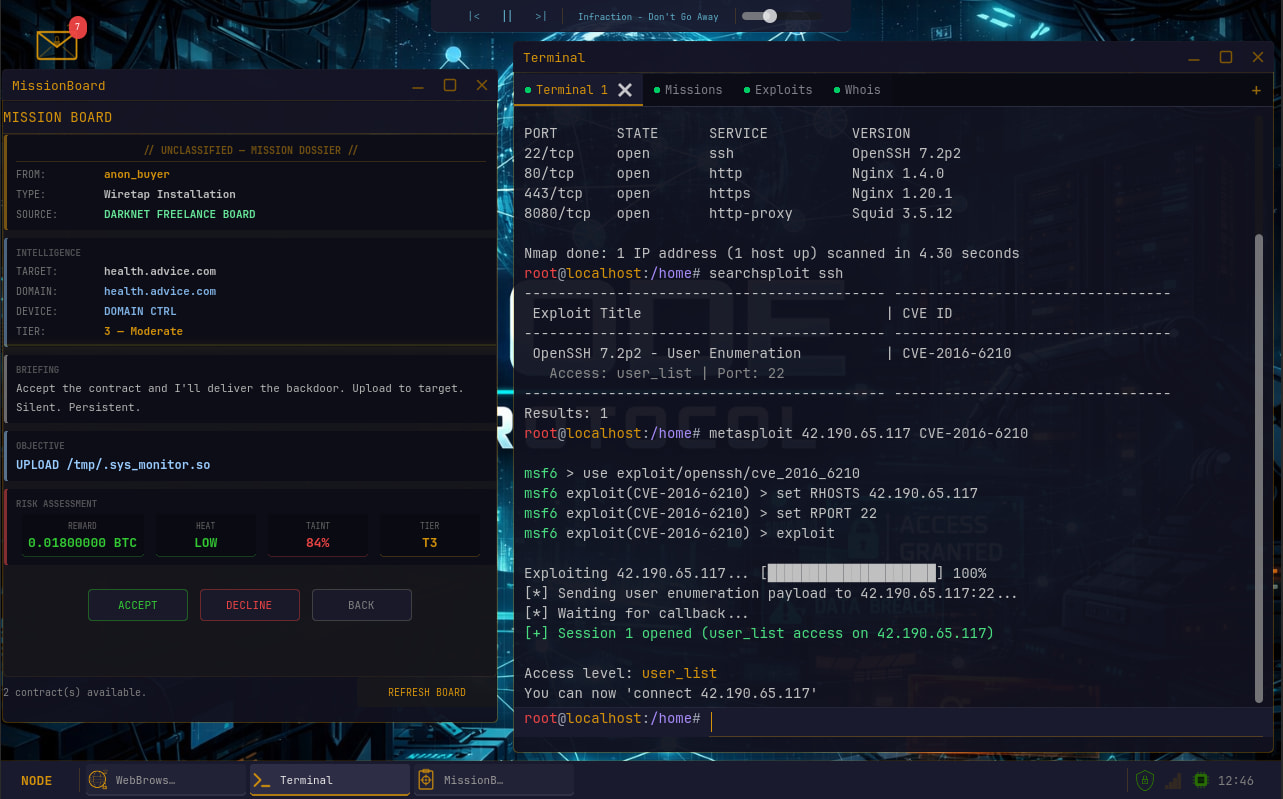
Task: Select the Whois tab
Action: pos(861,90)
